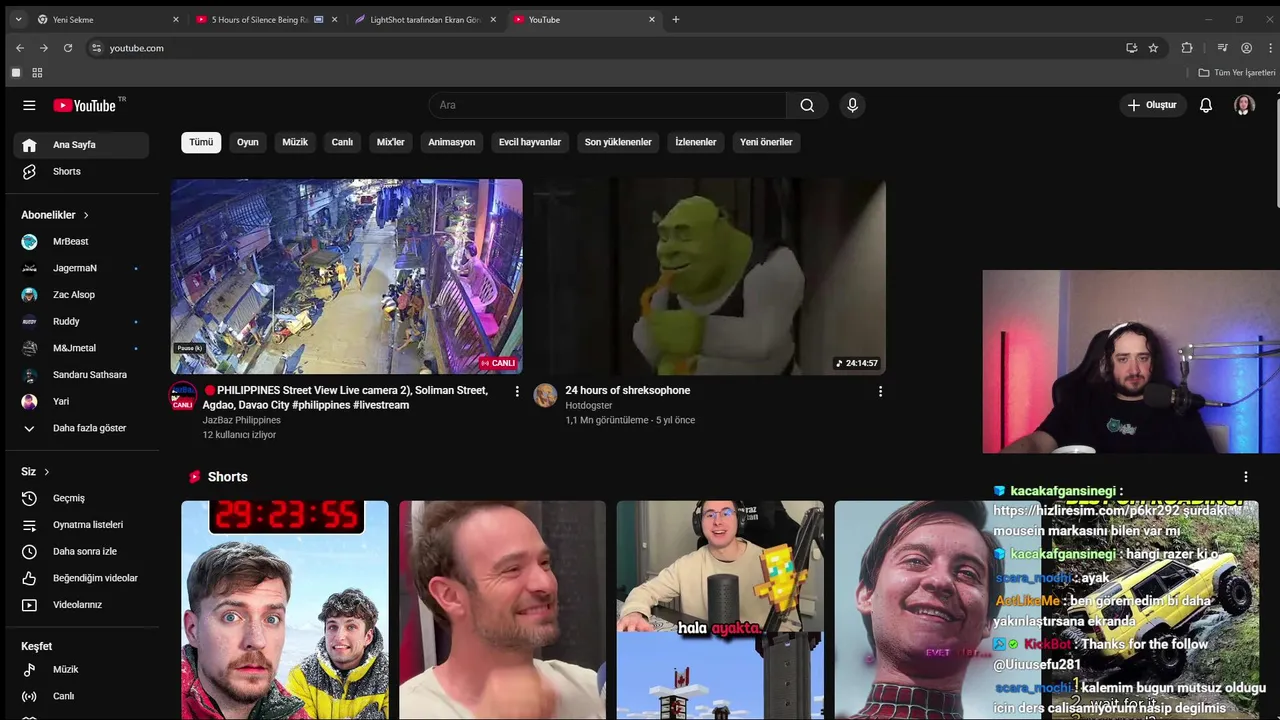This screenshot has height=720, width=1280.
Task: Expand Daha fazla göster subscriptions
Action: click(x=81, y=428)
